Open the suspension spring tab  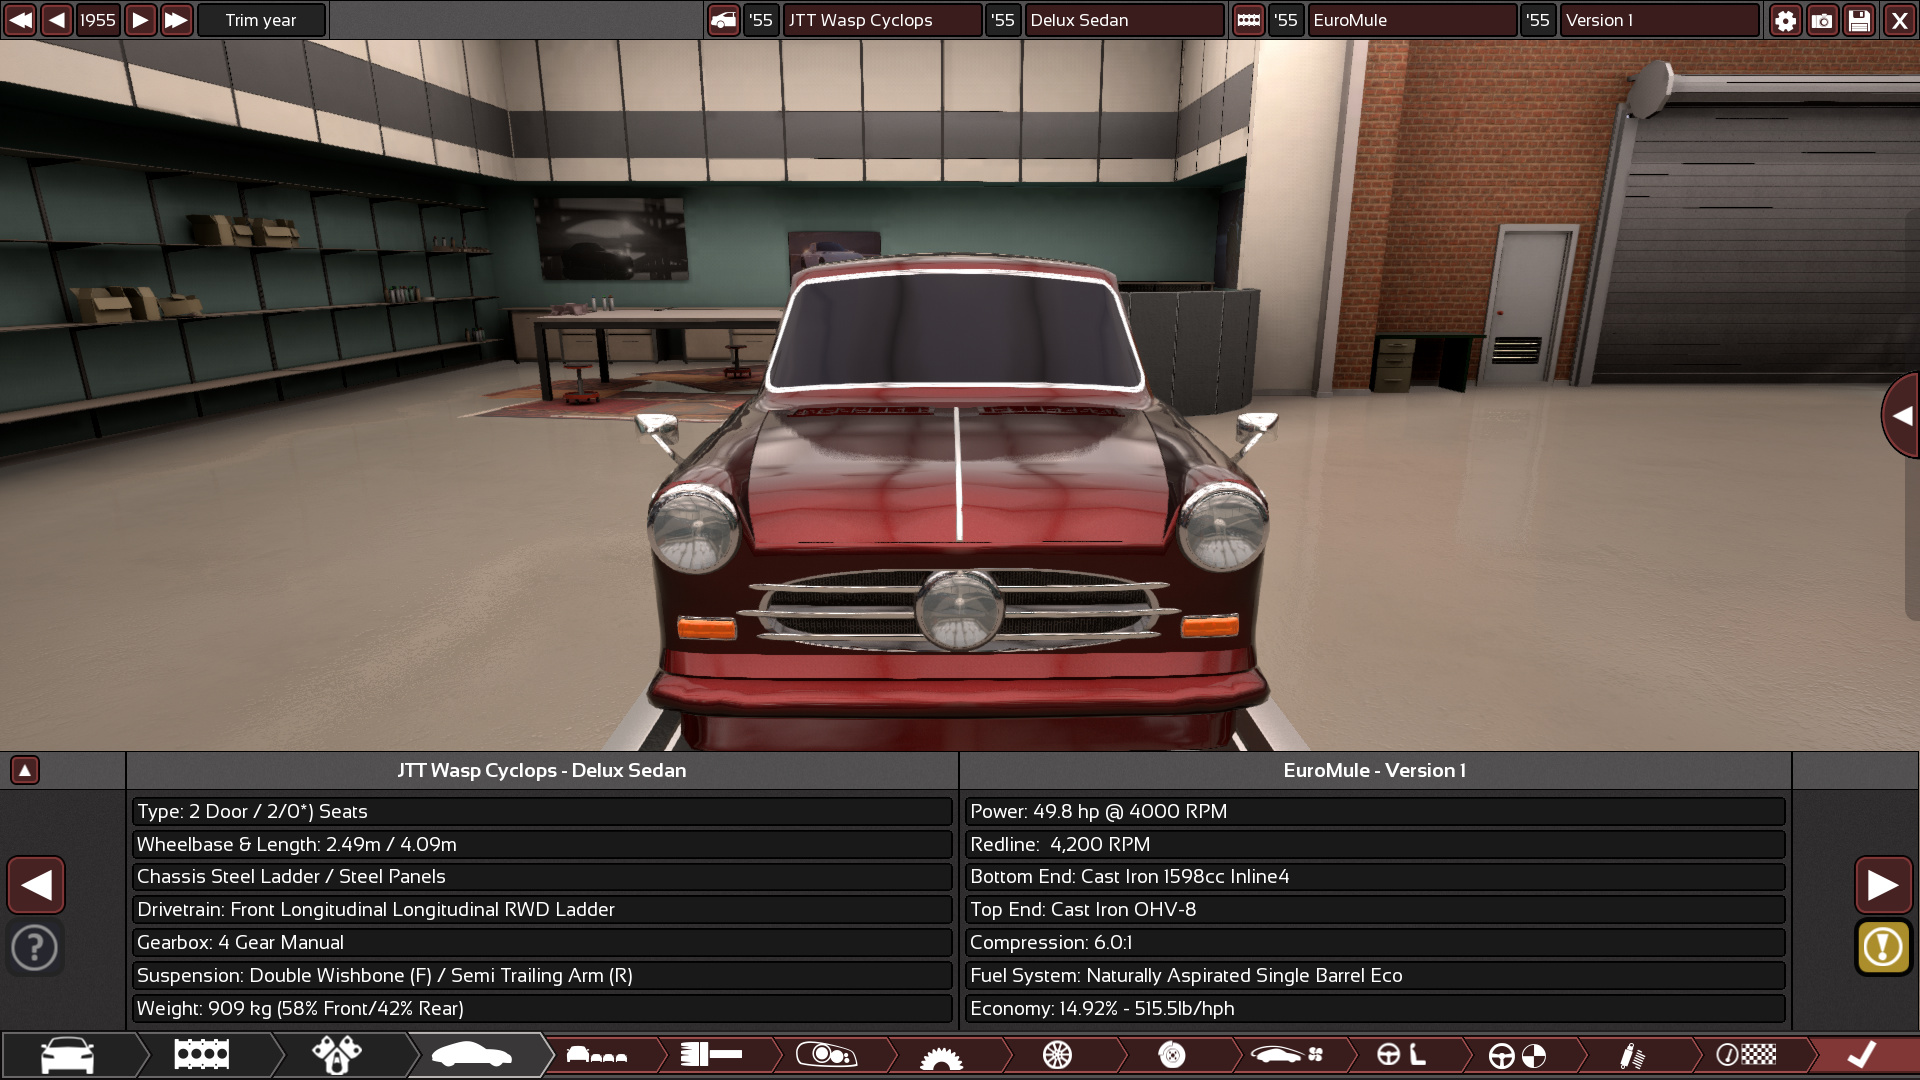click(x=1632, y=1055)
